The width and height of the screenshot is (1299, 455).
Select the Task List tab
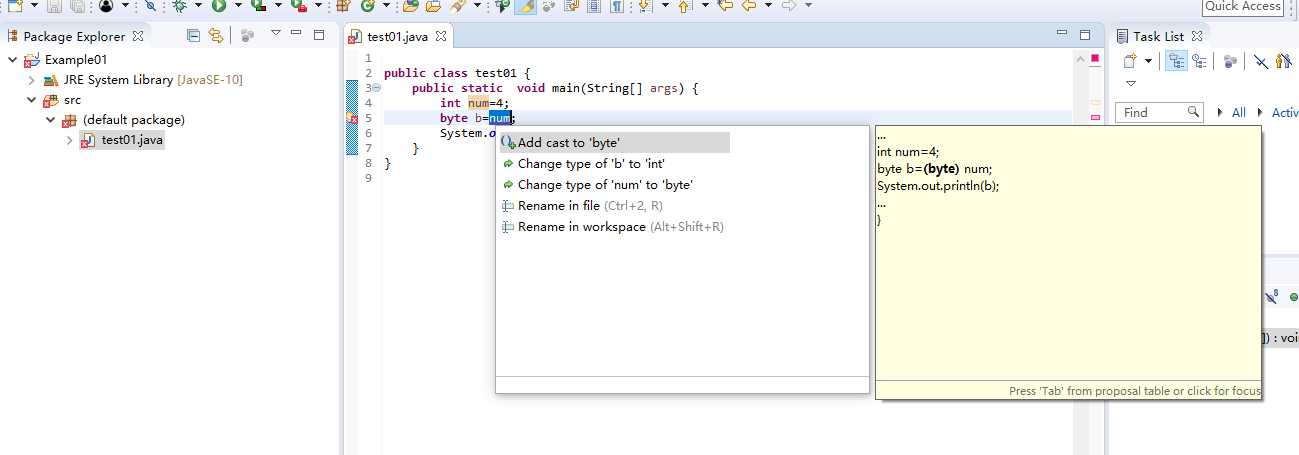click(1158, 36)
